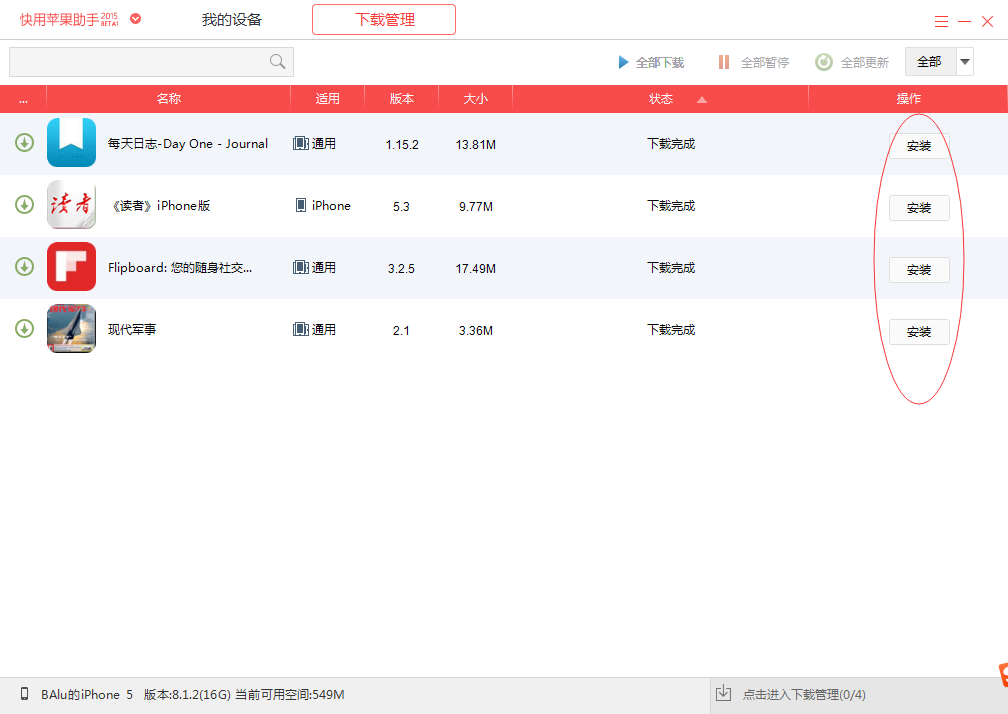The width and height of the screenshot is (1008, 714).
Task: Click green download arrow beside 现代军事
Action: [24, 329]
